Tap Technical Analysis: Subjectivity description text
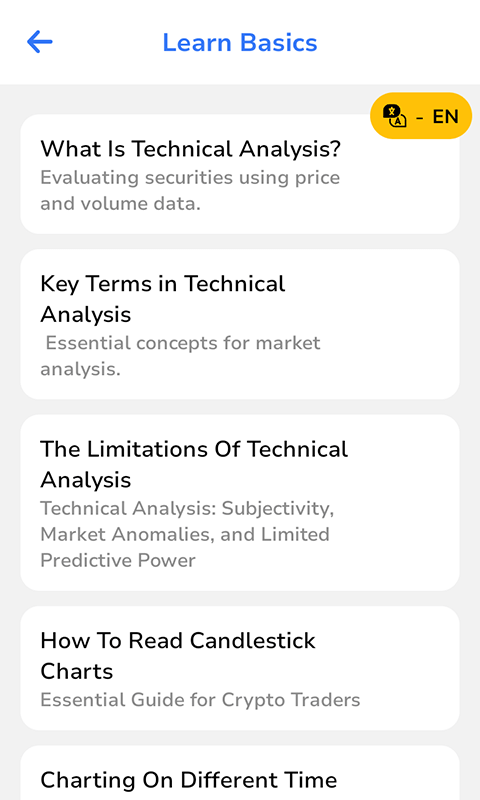This screenshot has width=480, height=800. (187, 508)
